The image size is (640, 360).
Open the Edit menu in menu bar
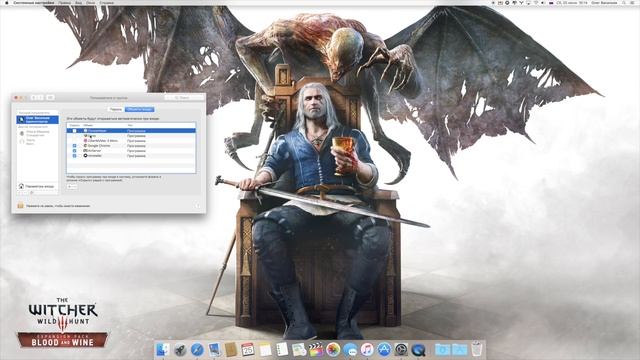[64, 2]
